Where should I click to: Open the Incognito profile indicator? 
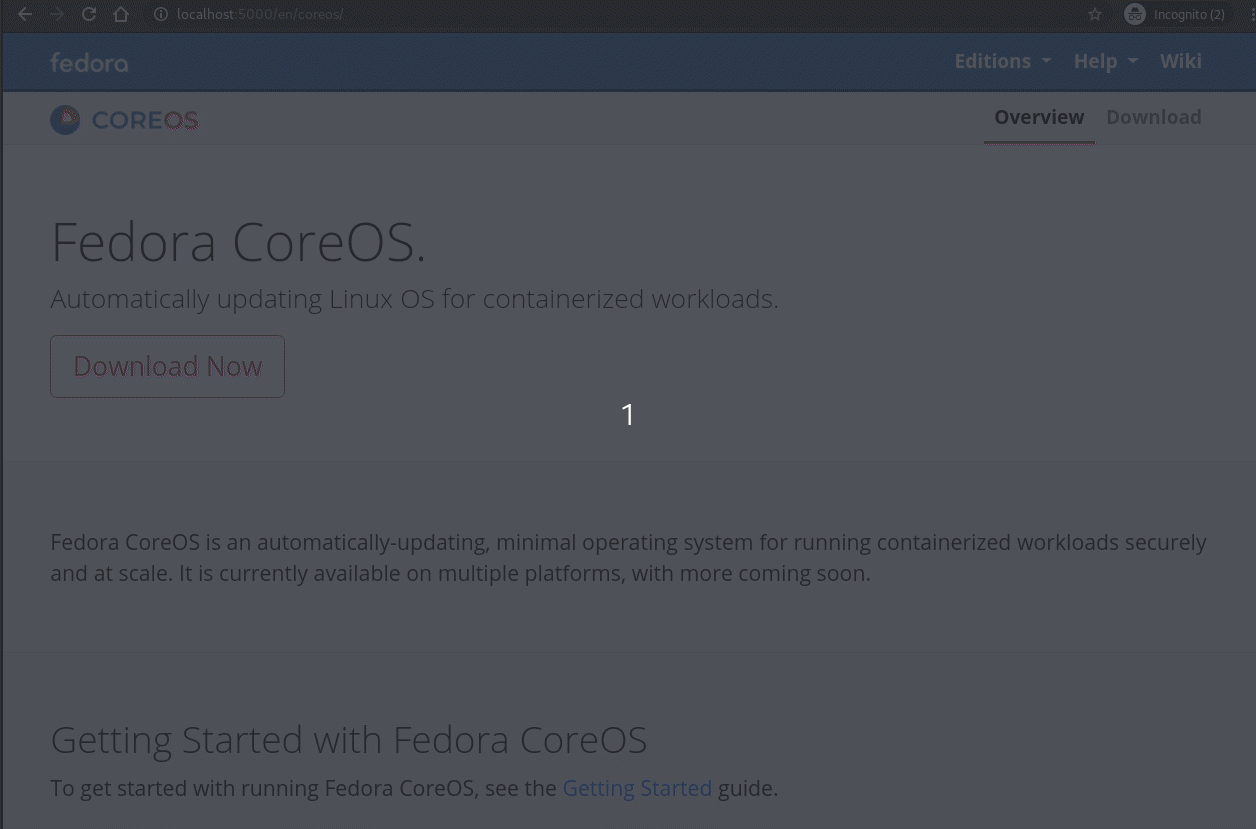pyautogui.click(x=1174, y=15)
